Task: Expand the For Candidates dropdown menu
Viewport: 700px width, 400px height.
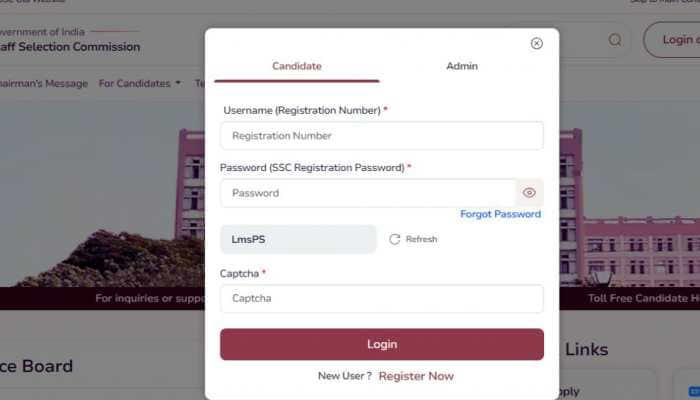Action: pyautogui.click(x=135, y=84)
